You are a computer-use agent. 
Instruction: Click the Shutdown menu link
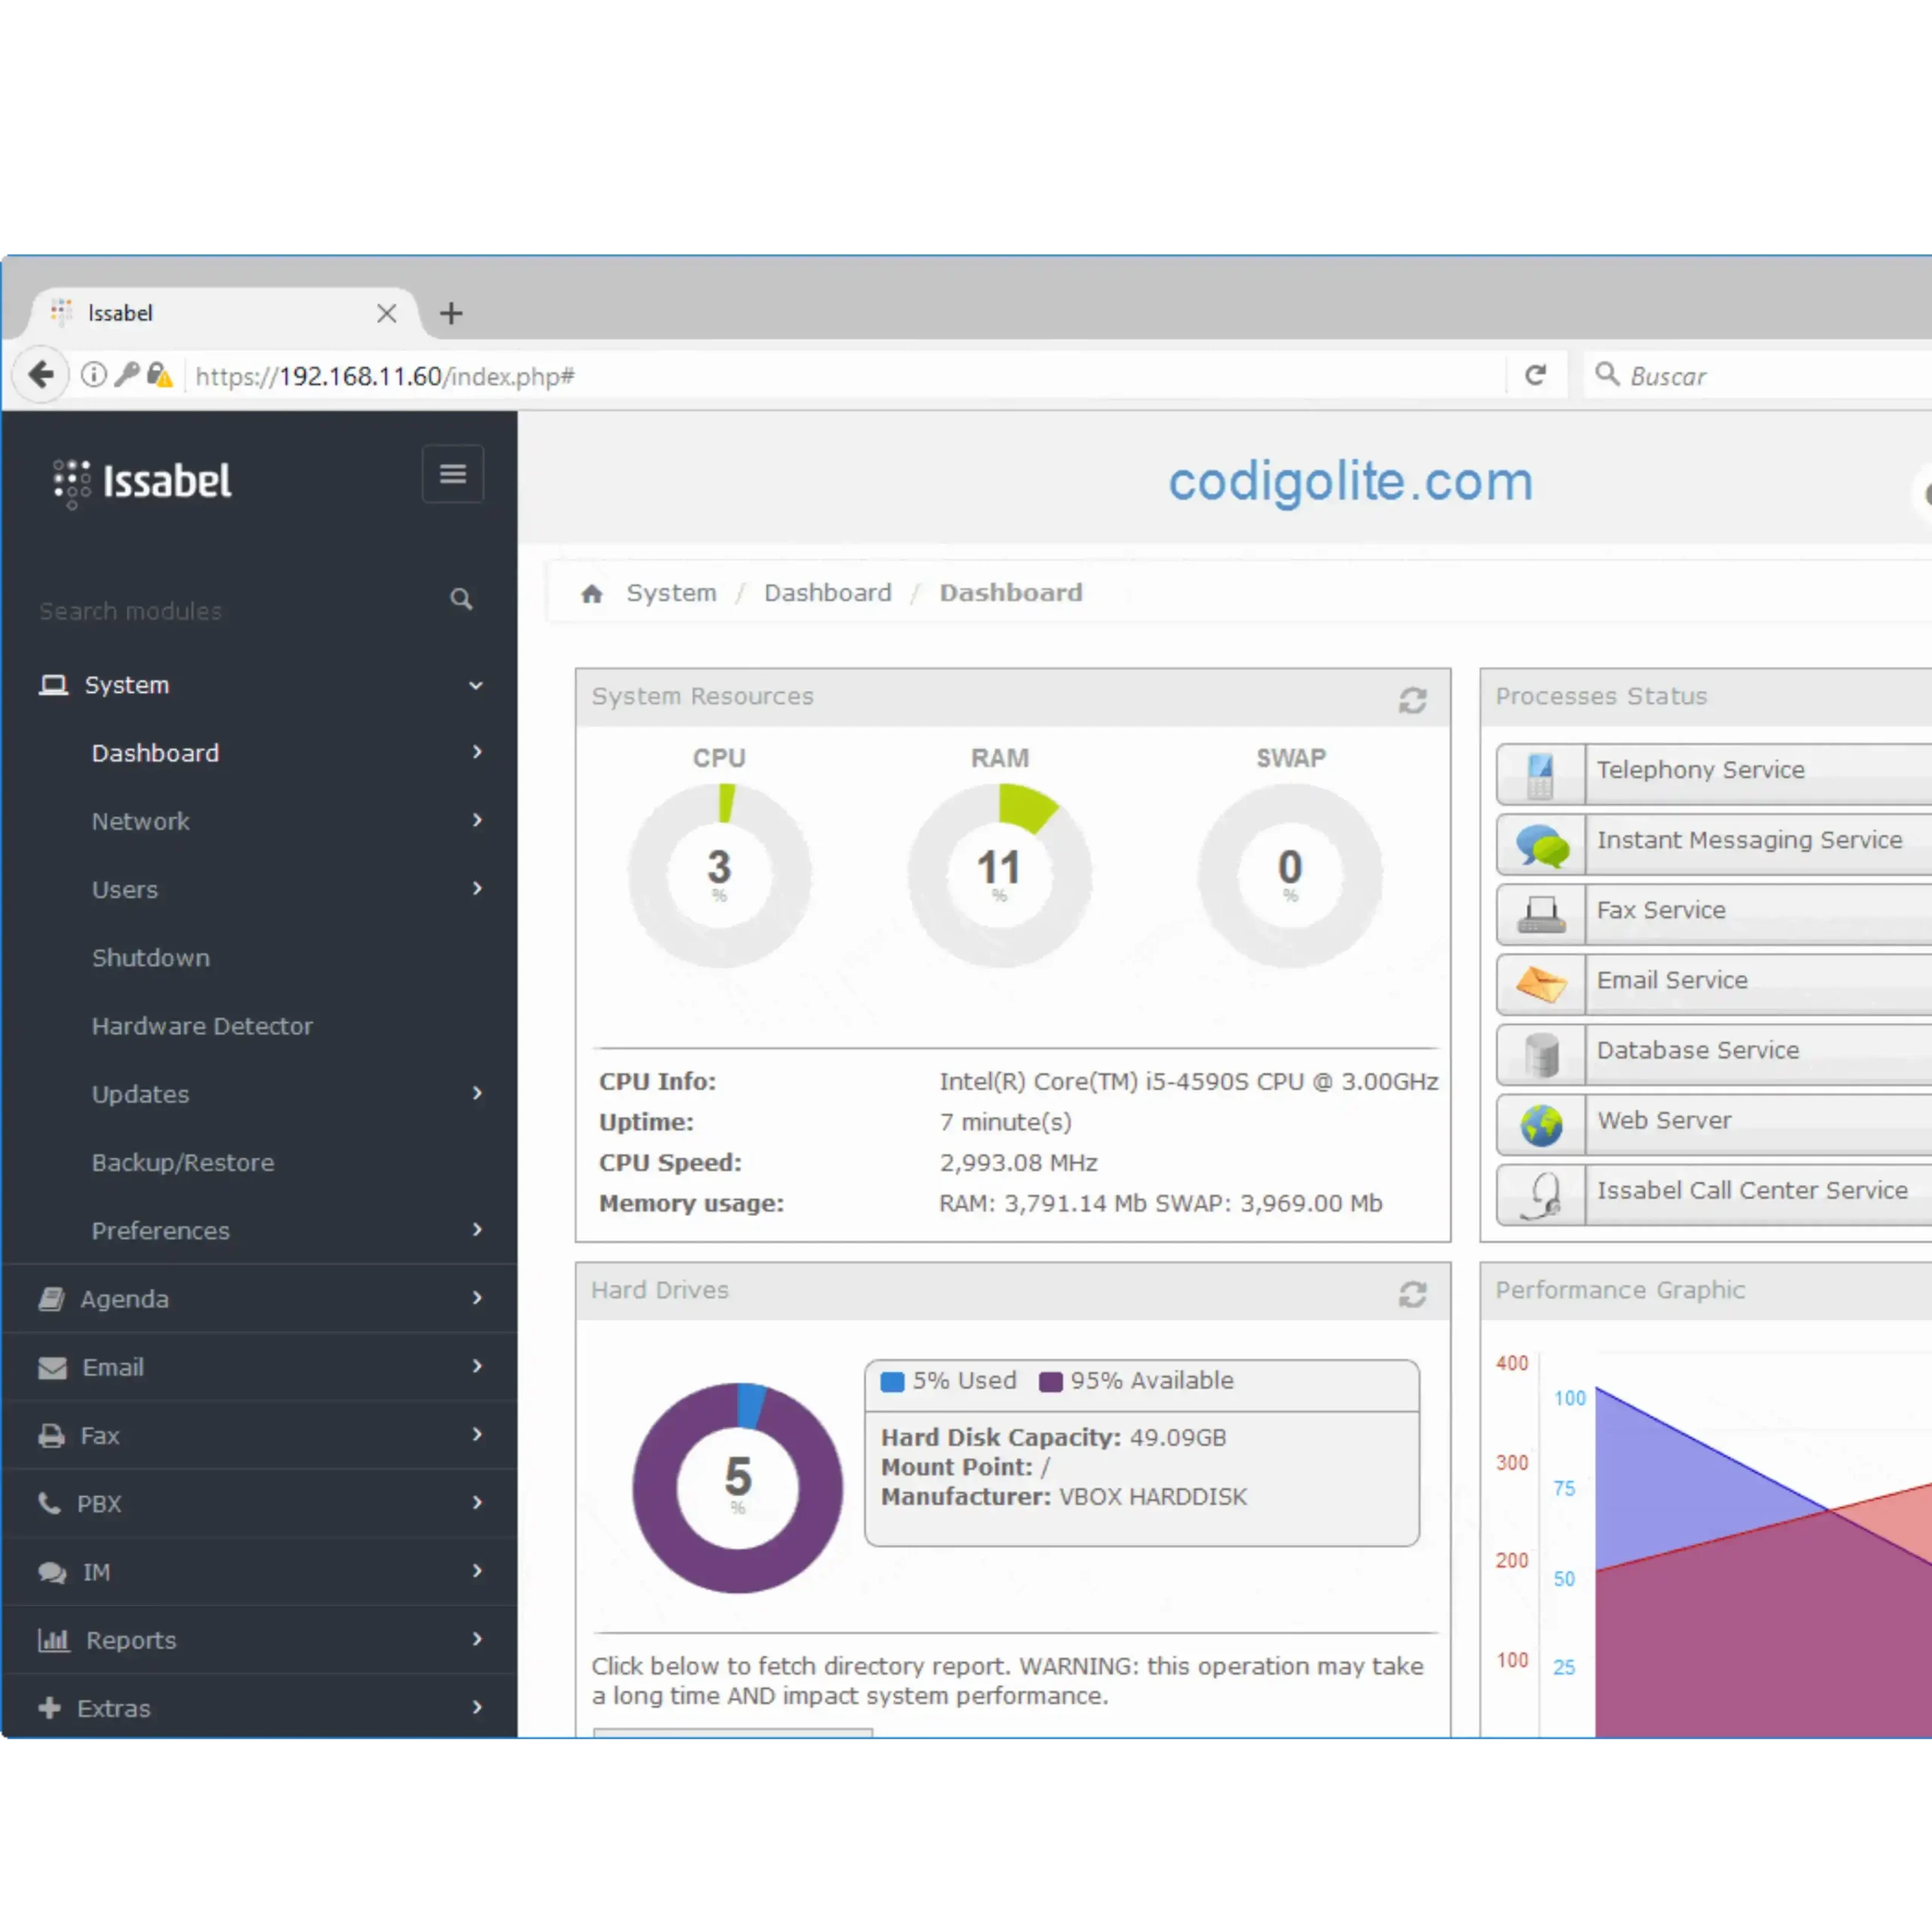[151, 958]
